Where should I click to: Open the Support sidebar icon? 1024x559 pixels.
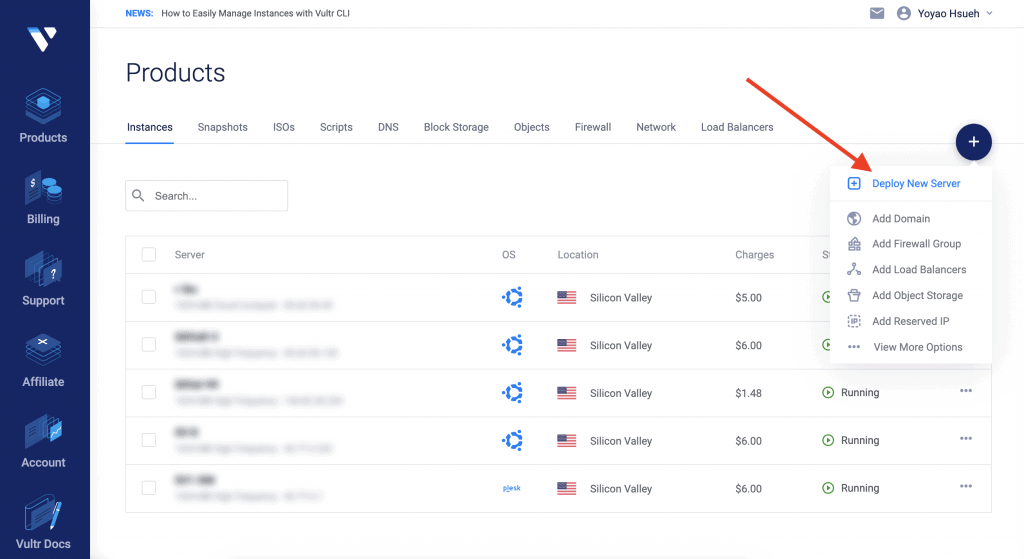pos(43,279)
